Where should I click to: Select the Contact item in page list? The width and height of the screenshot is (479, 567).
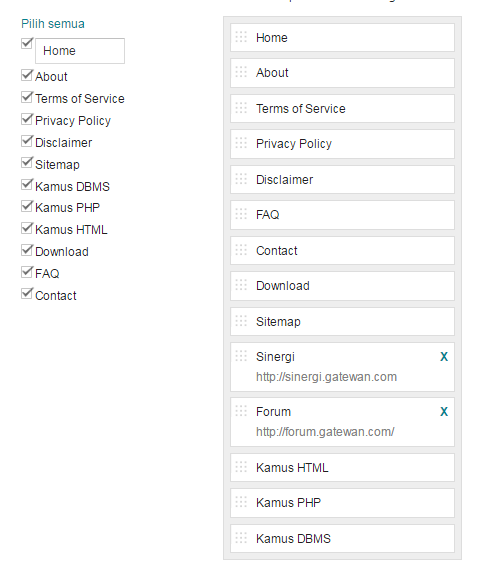[342, 251]
